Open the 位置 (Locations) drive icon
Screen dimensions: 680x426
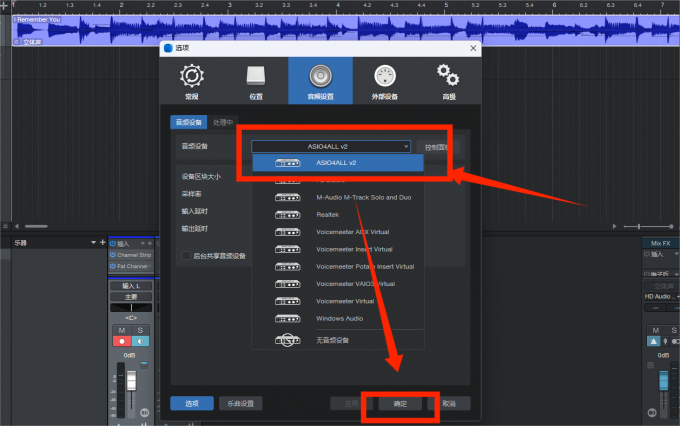click(x=255, y=80)
